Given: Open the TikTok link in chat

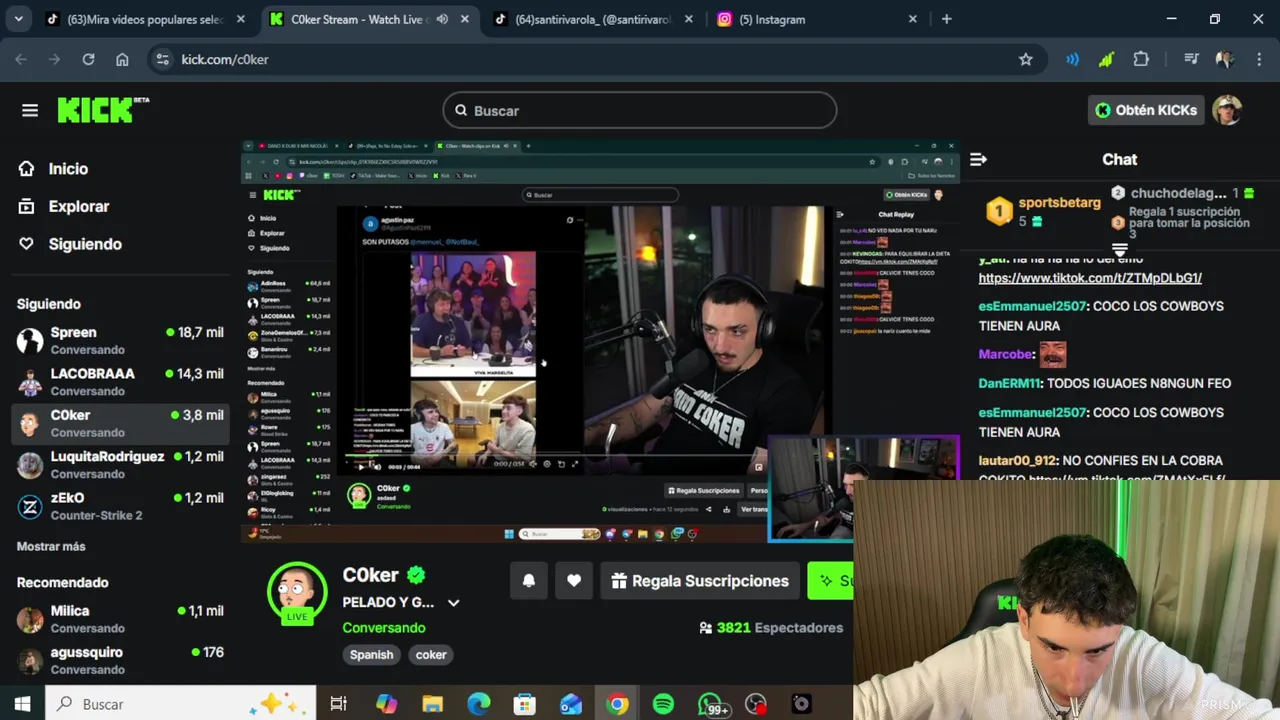Looking at the screenshot, I should [x=1090, y=278].
